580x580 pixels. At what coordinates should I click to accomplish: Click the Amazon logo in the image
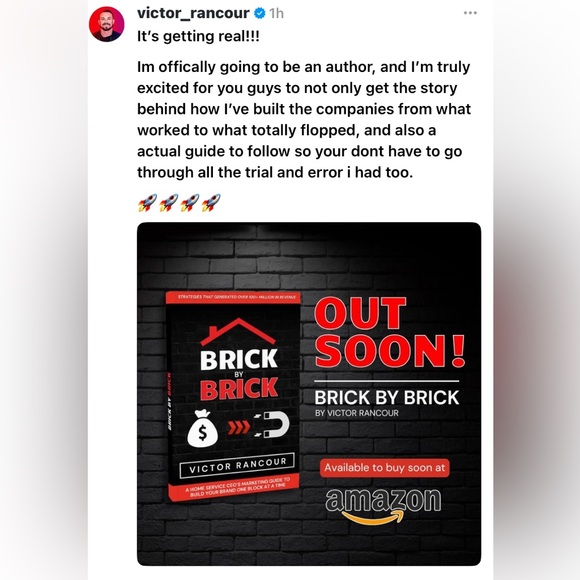click(383, 505)
